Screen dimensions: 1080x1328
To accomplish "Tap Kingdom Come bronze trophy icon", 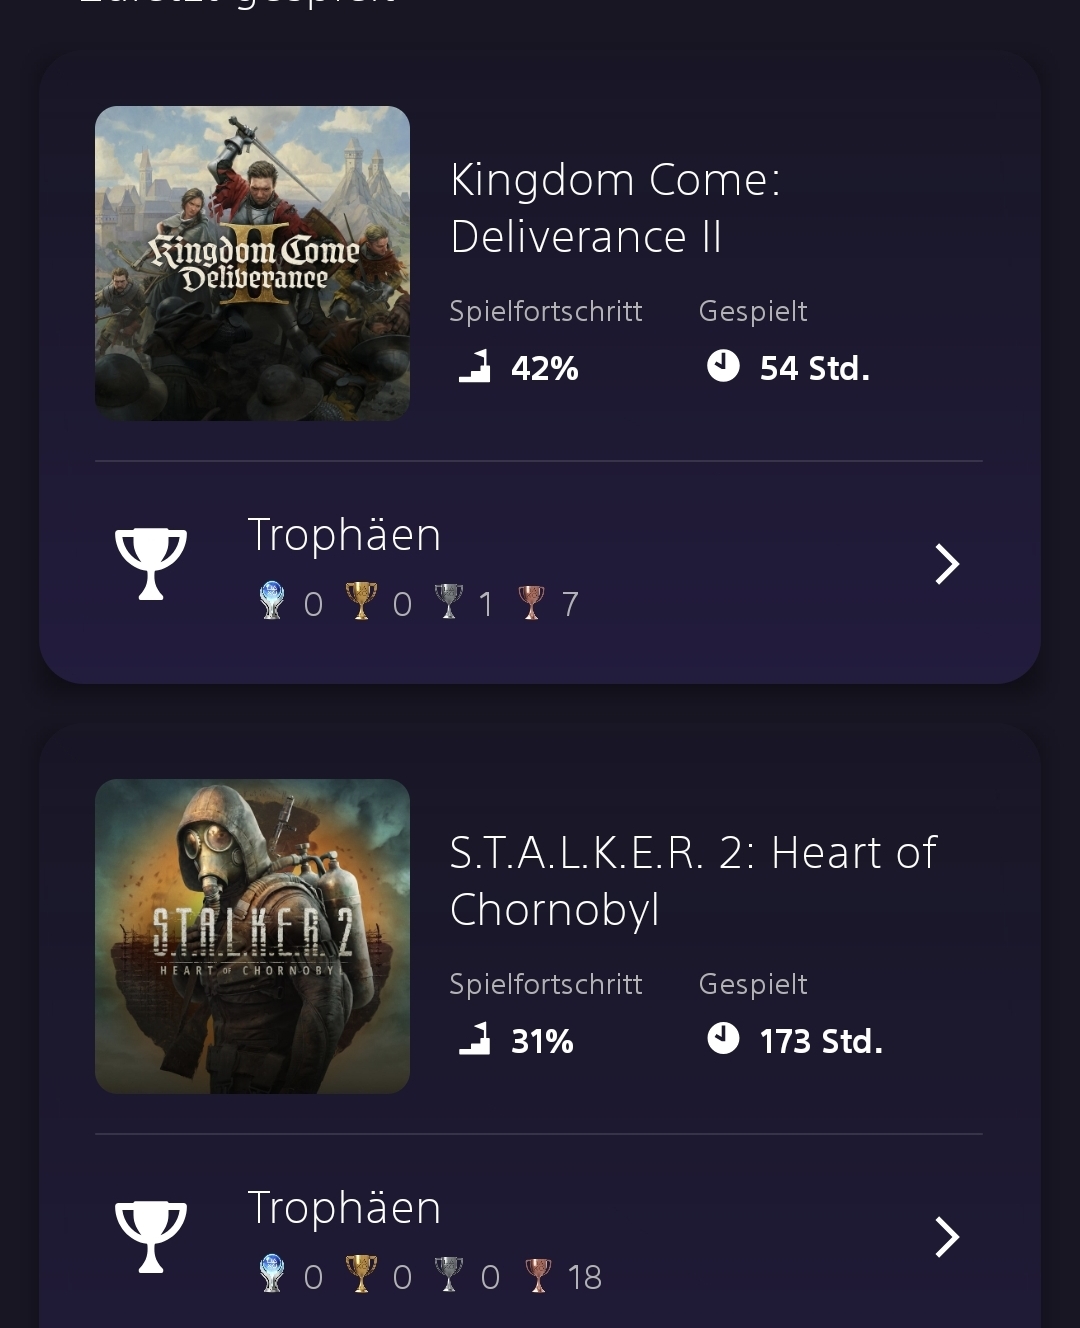I will [x=531, y=602].
